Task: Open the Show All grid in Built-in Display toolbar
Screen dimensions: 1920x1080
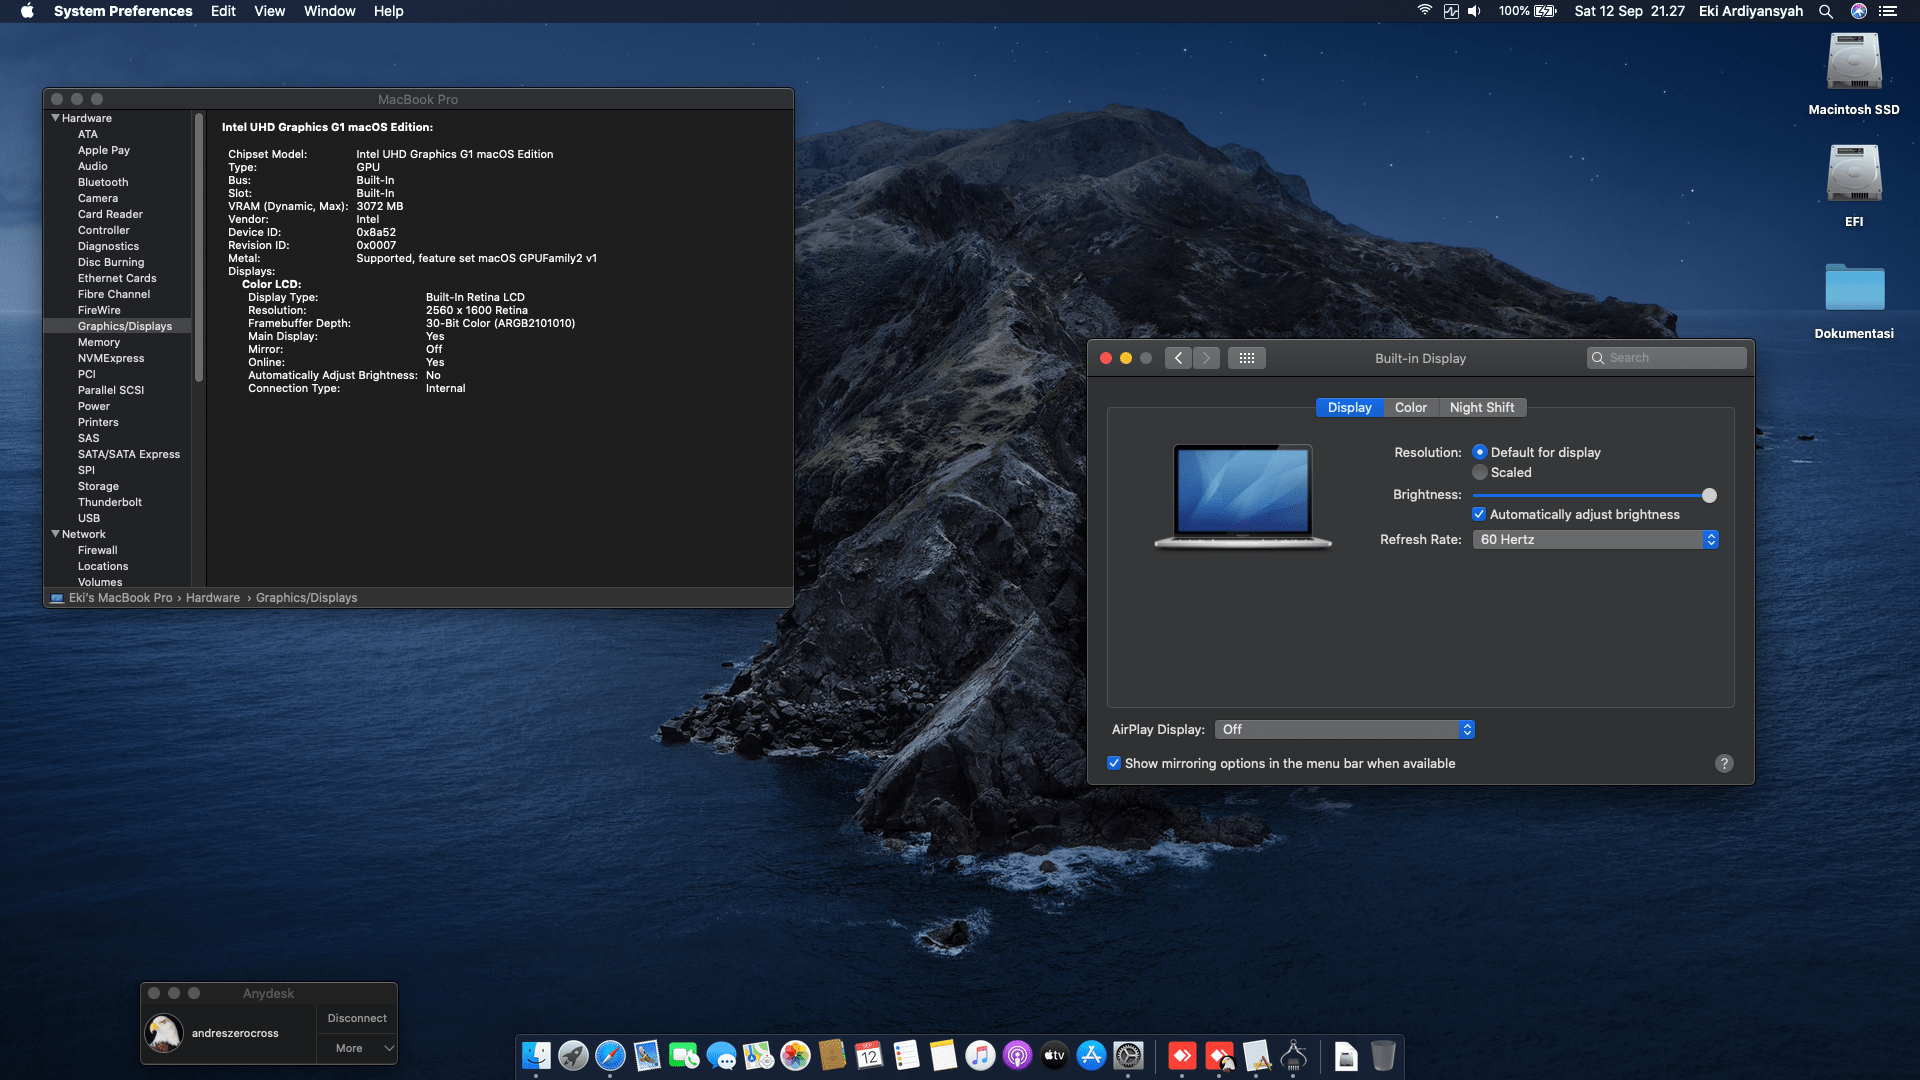Action: (x=1247, y=357)
